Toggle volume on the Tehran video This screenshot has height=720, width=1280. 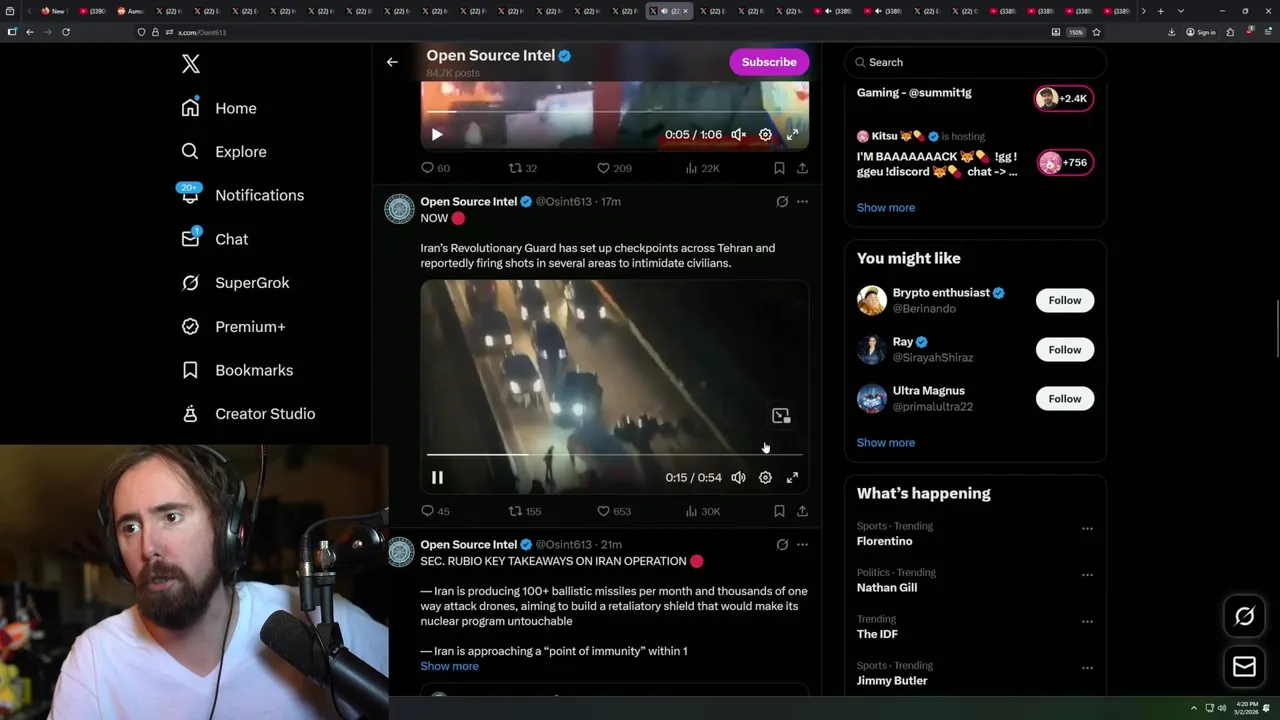point(738,478)
